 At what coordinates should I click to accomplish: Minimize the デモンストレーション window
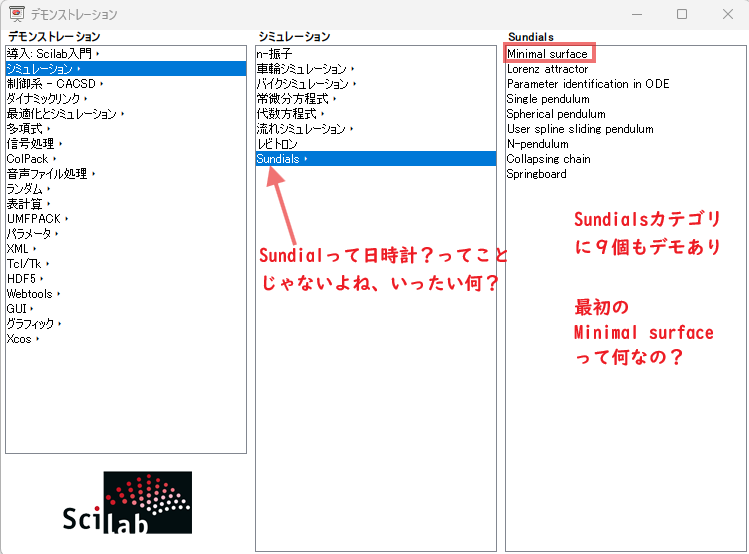click(637, 14)
